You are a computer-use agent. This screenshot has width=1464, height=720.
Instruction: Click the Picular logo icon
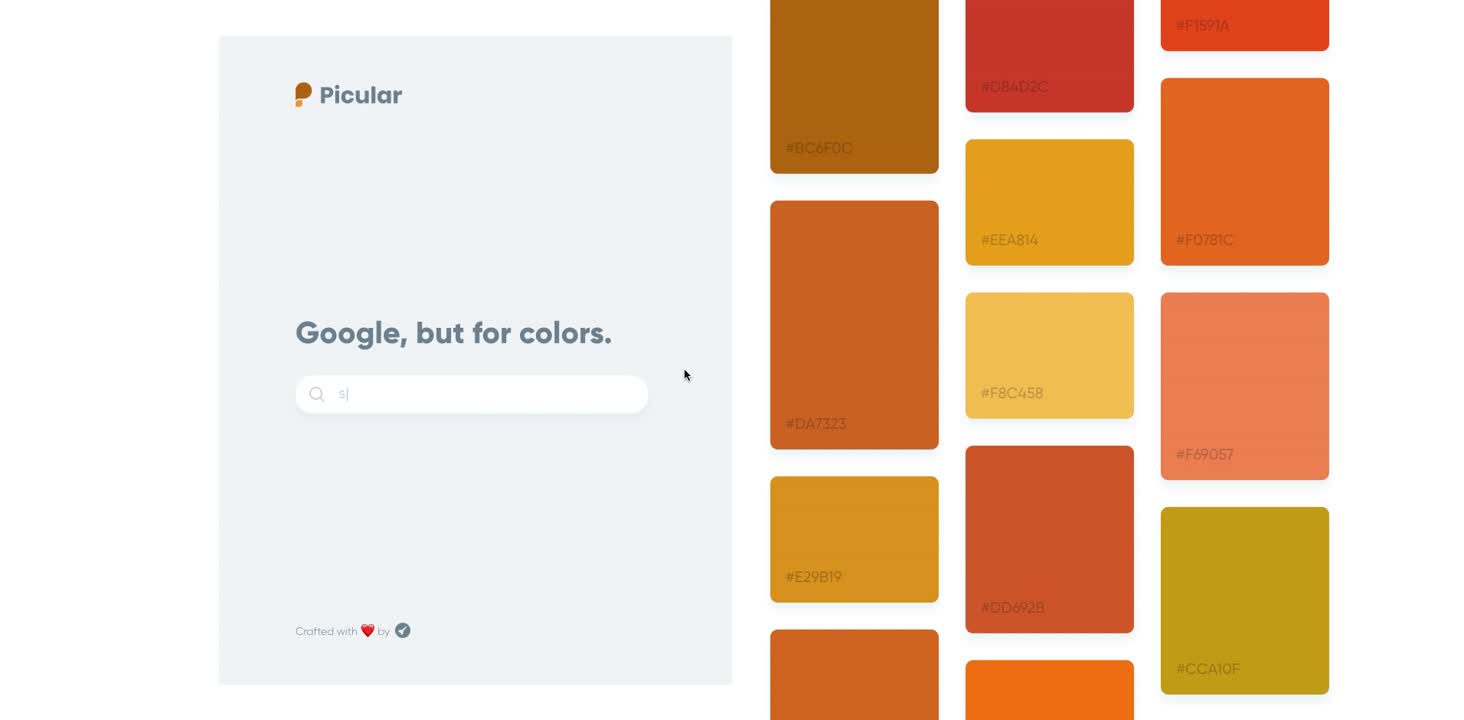click(303, 95)
